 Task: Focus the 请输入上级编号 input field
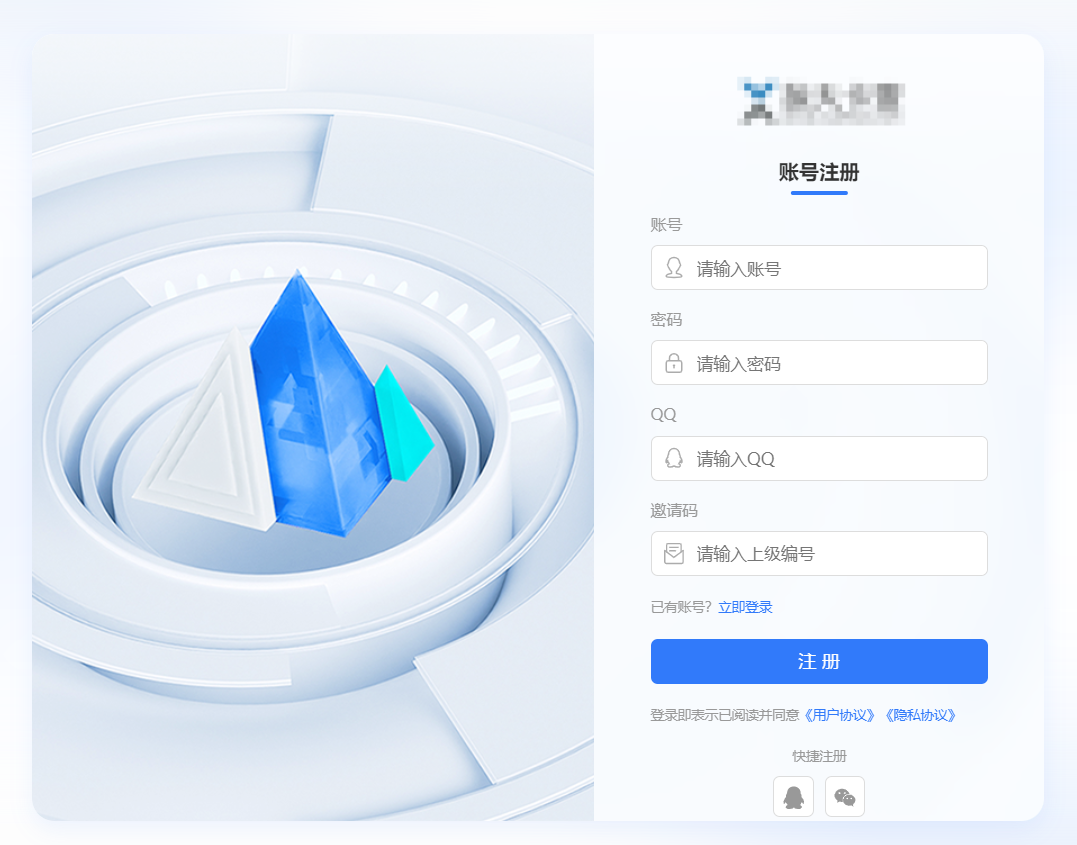coord(819,553)
